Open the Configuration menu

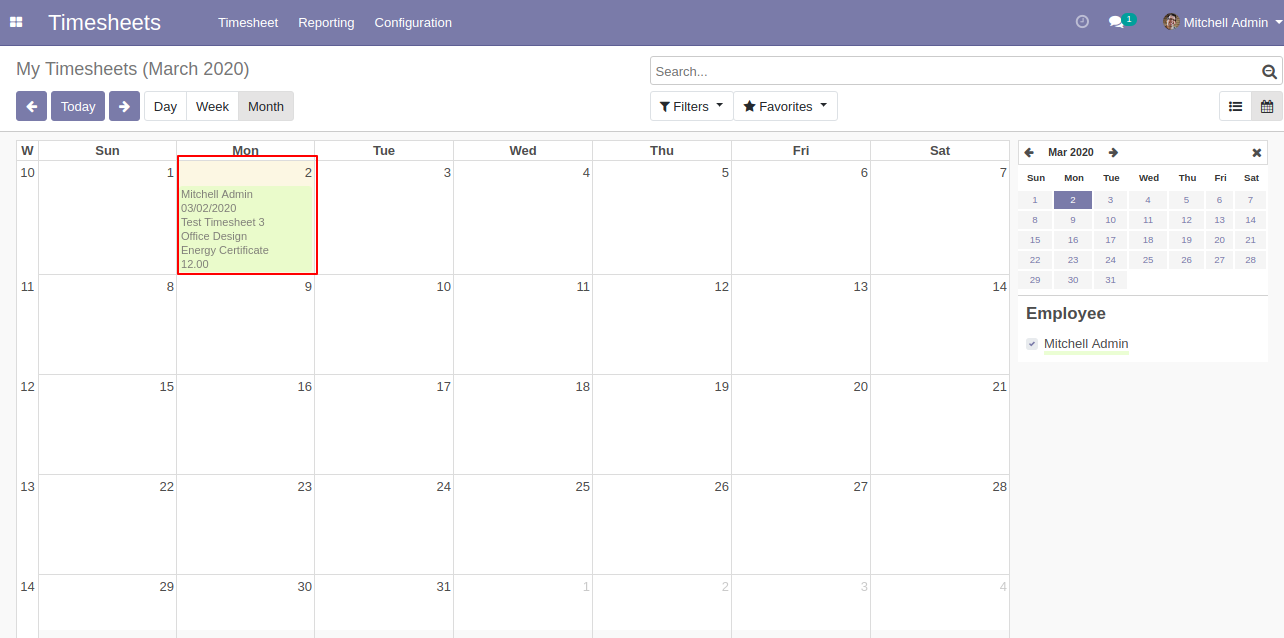point(413,22)
